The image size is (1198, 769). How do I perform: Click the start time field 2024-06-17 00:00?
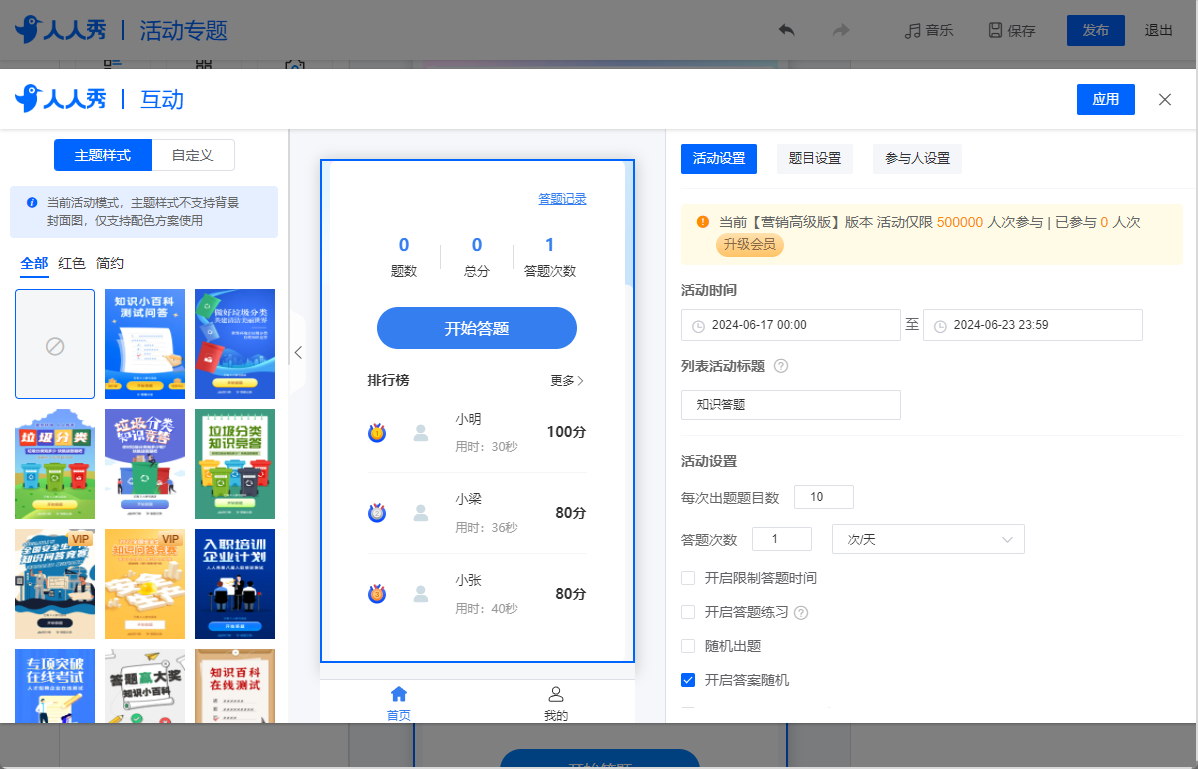[791, 325]
